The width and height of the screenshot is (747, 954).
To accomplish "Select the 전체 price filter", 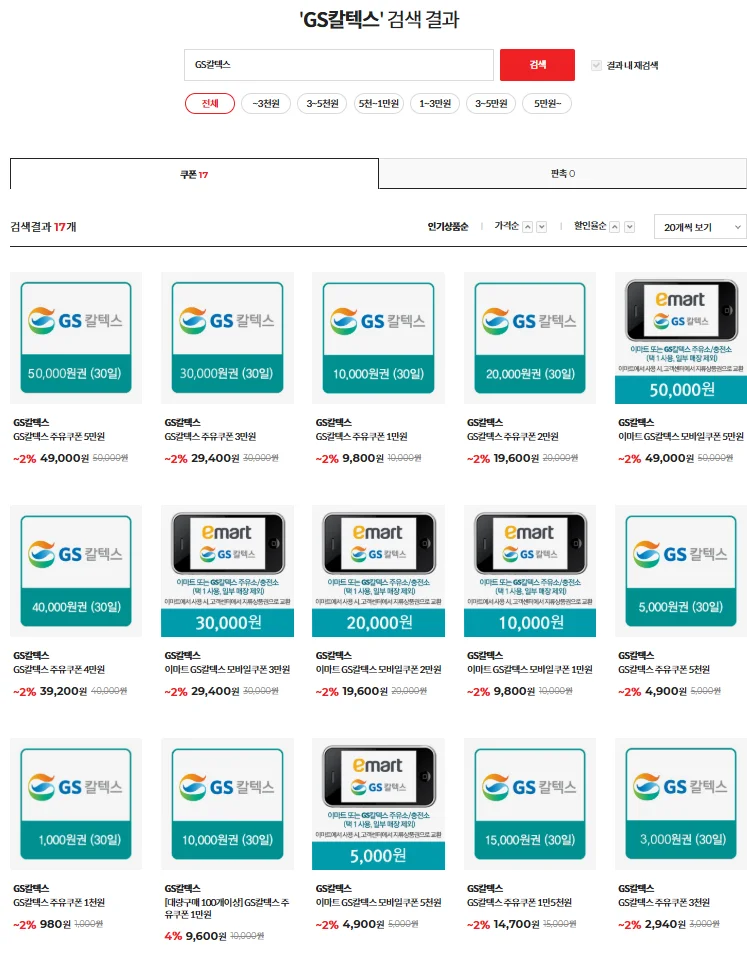I will tap(210, 103).
